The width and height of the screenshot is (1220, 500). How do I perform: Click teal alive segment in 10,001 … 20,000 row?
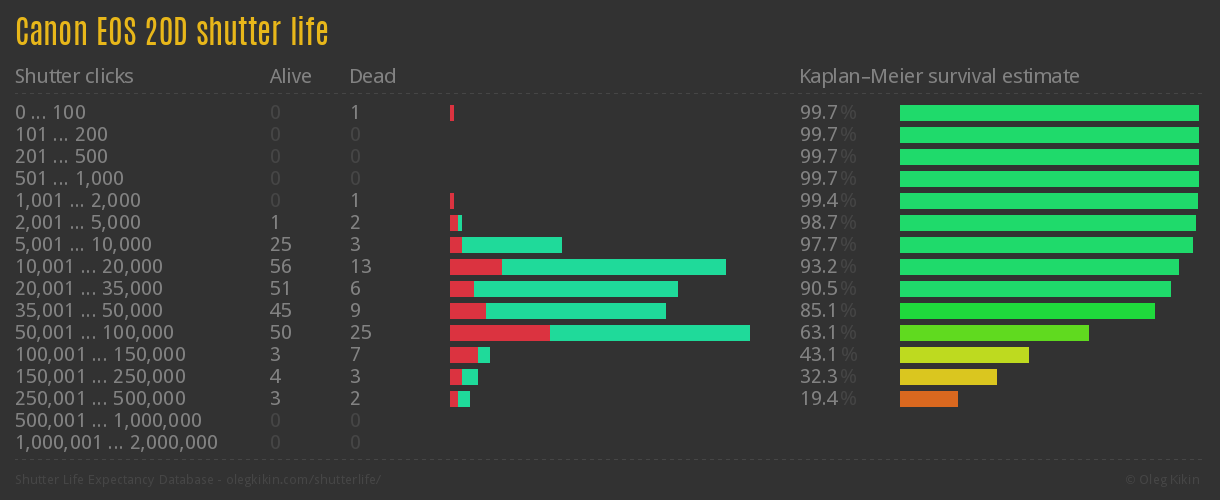(613, 267)
